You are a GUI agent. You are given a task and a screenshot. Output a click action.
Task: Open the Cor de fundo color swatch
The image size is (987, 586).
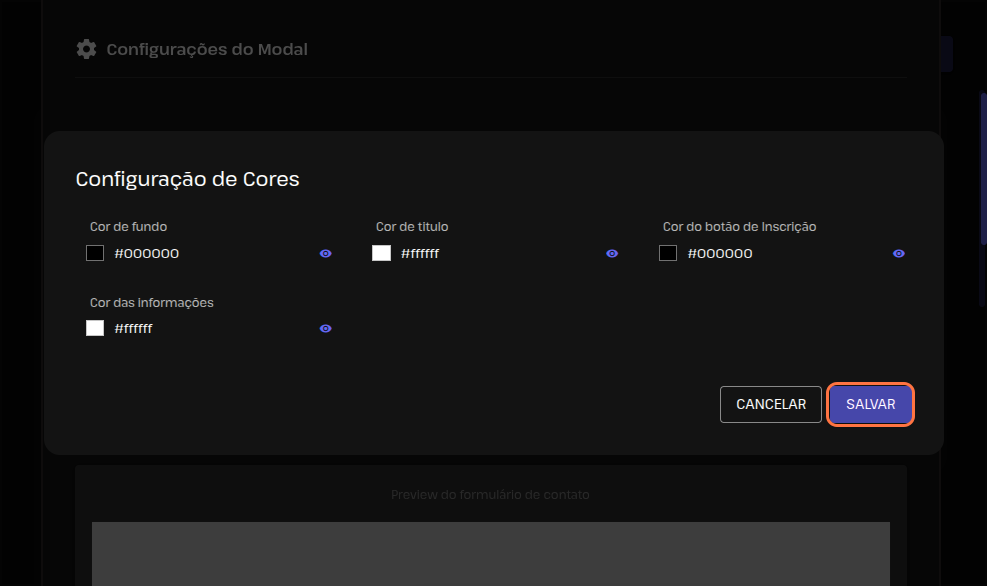click(95, 254)
